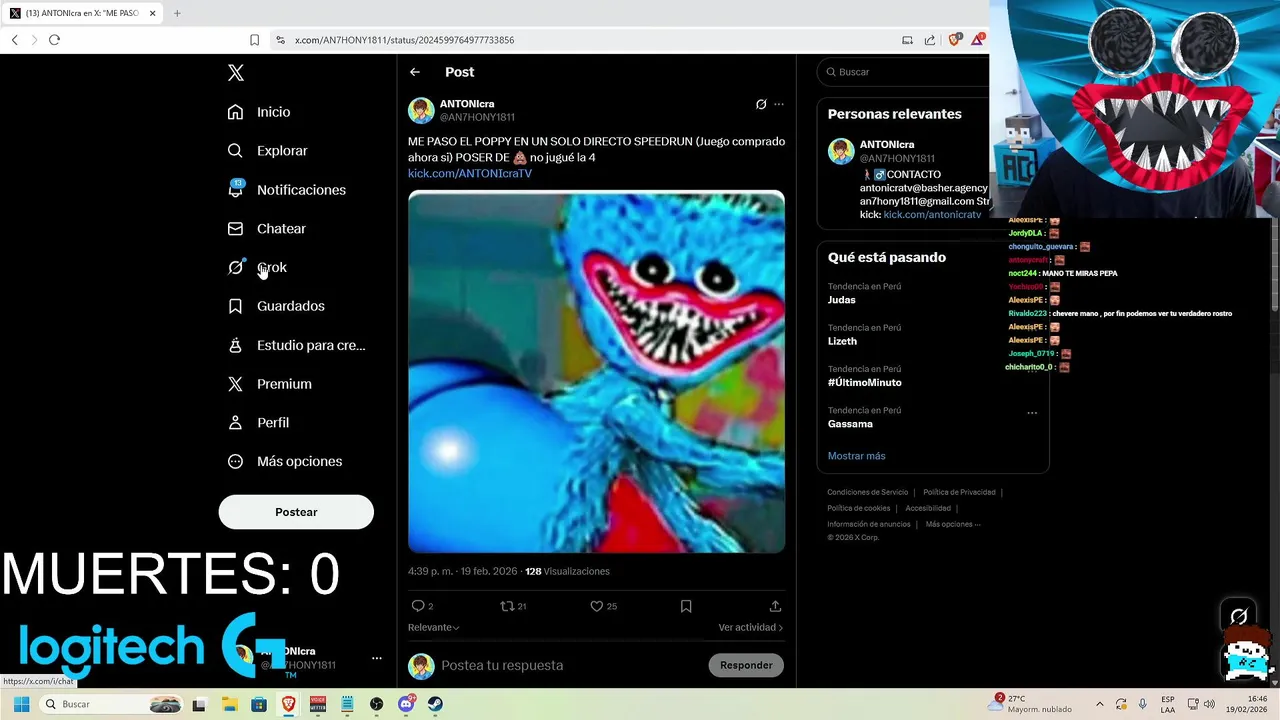
Task: Click the share icon on the post
Action: tap(775, 606)
